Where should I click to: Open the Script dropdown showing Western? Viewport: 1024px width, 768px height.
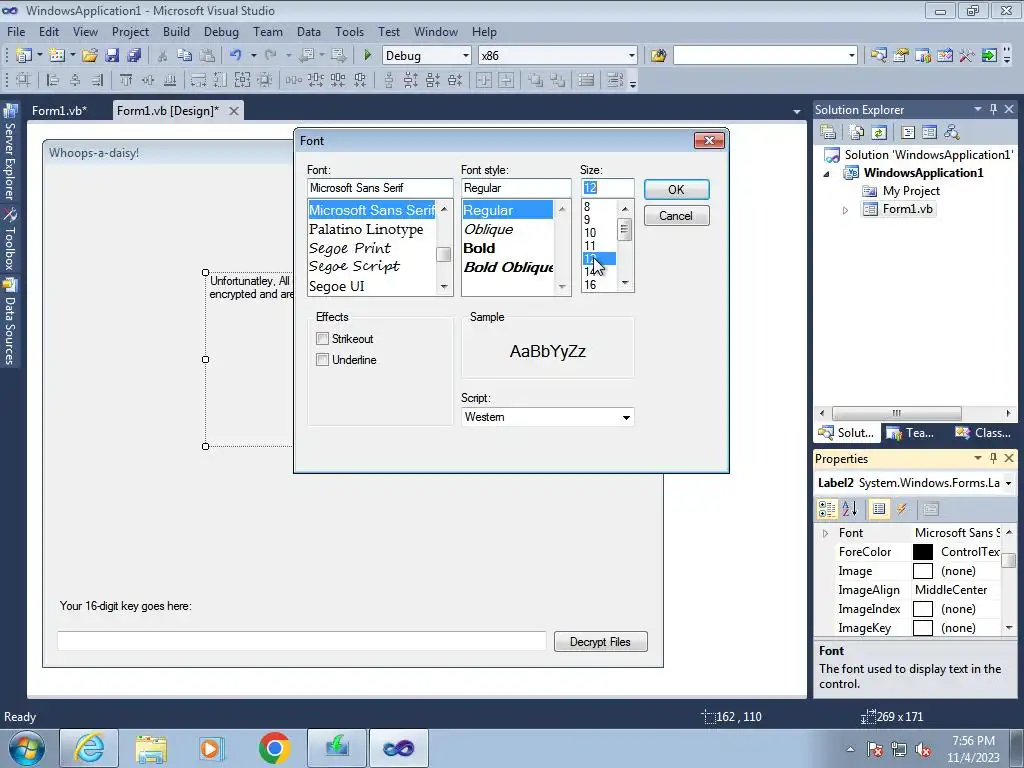click(626, 417)
